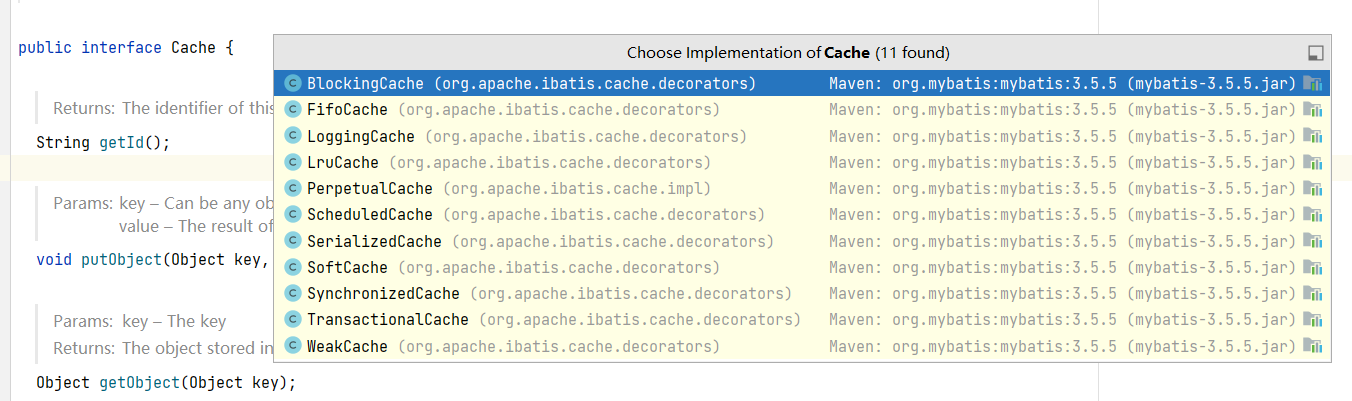This screenshot has height=401, width=1352.
Task: Click the class icon beside SynchronizedCache
Action: point(293,293)
